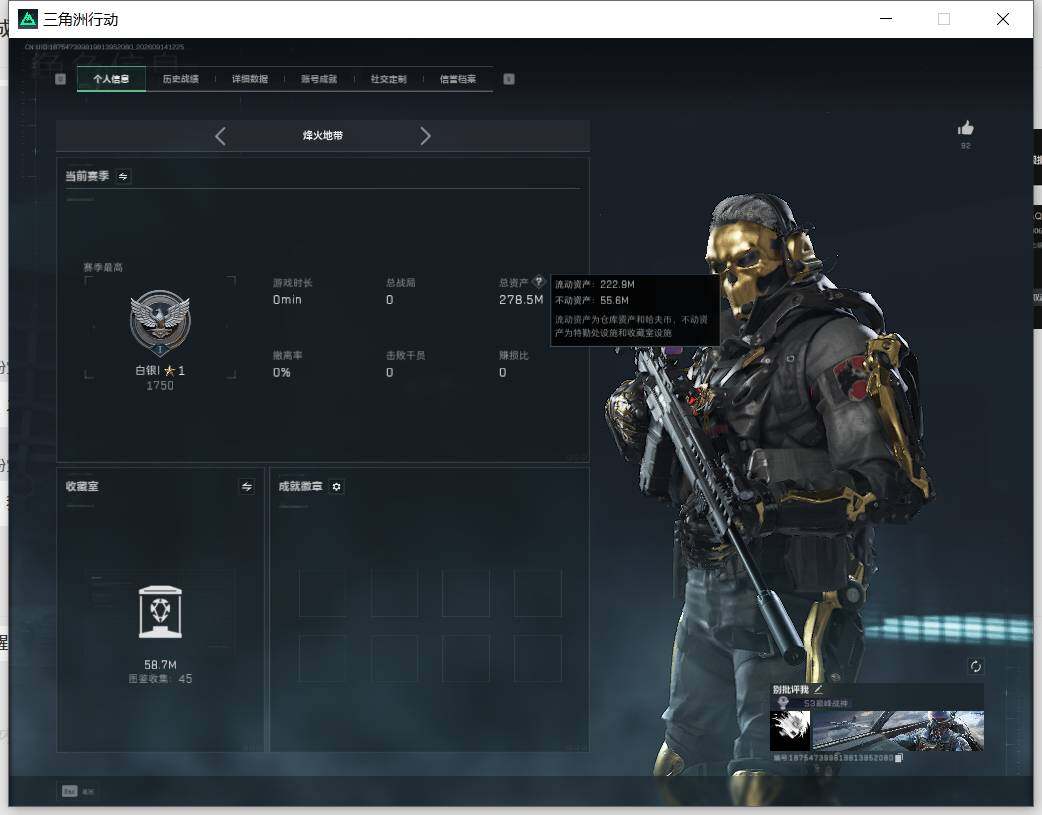Click the 图鉴收集 45 text
This screenshot has height=815, width=1042.
pyautogui.click(x=160, y=679)
